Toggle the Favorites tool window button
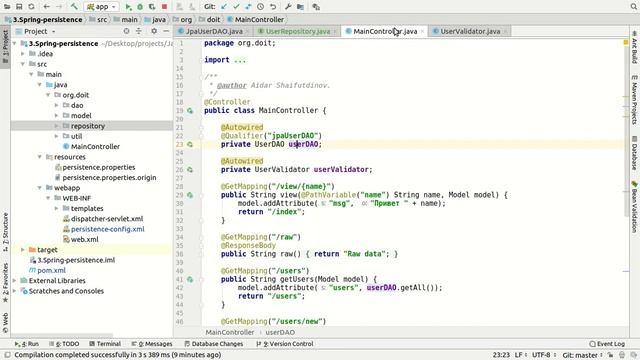This screenshot has width=640, height=360. coord(5,283)
